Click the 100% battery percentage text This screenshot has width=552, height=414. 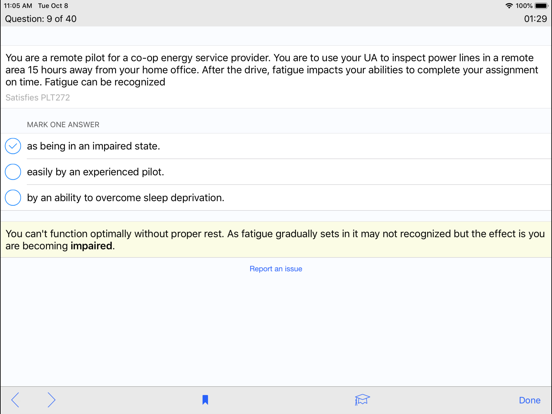524,6
